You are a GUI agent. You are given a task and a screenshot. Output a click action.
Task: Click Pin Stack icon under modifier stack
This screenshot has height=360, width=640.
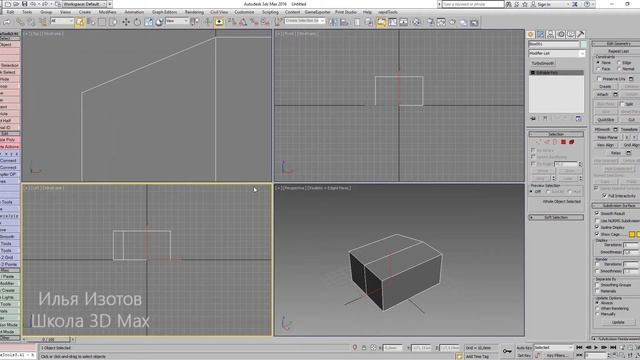coord(533,118)
